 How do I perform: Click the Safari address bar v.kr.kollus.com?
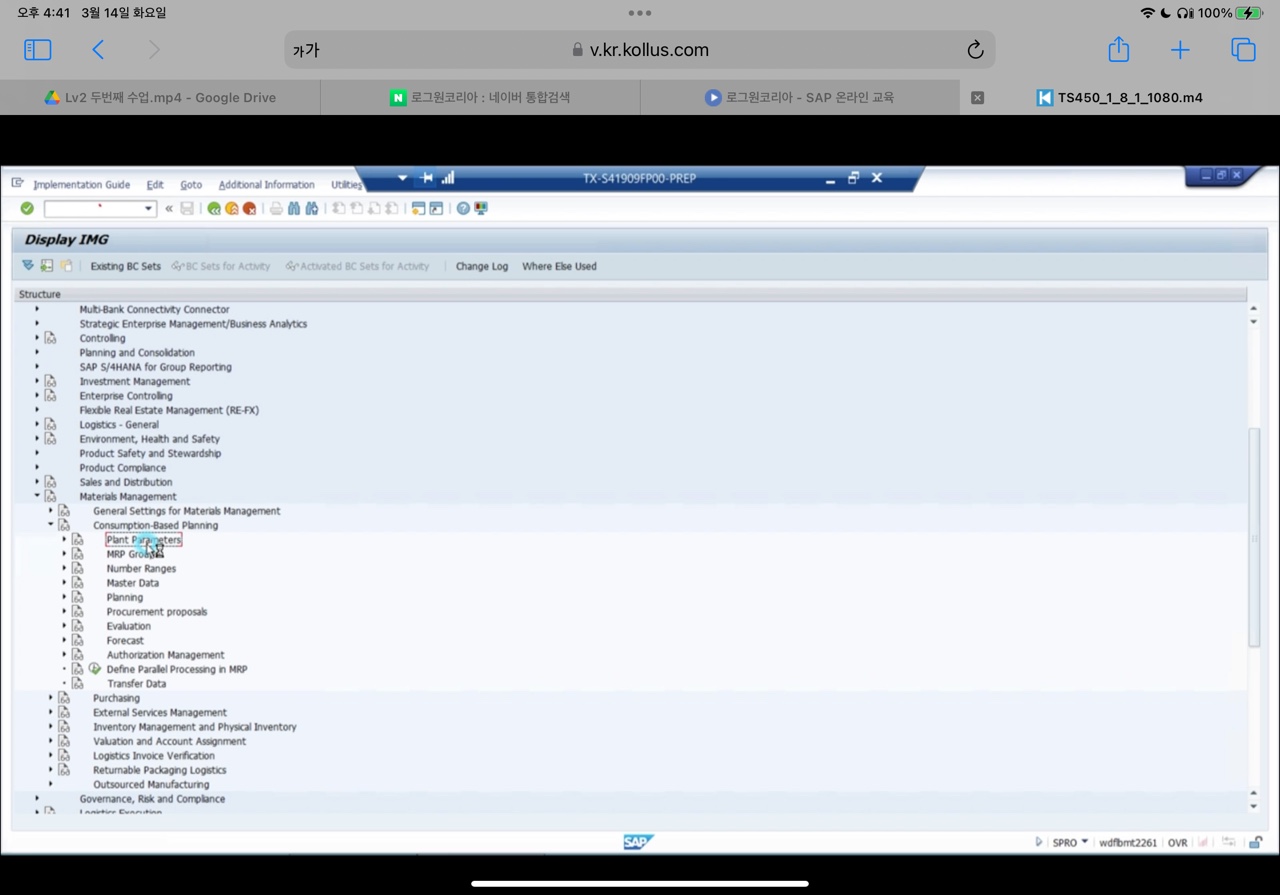pos(640,50)
